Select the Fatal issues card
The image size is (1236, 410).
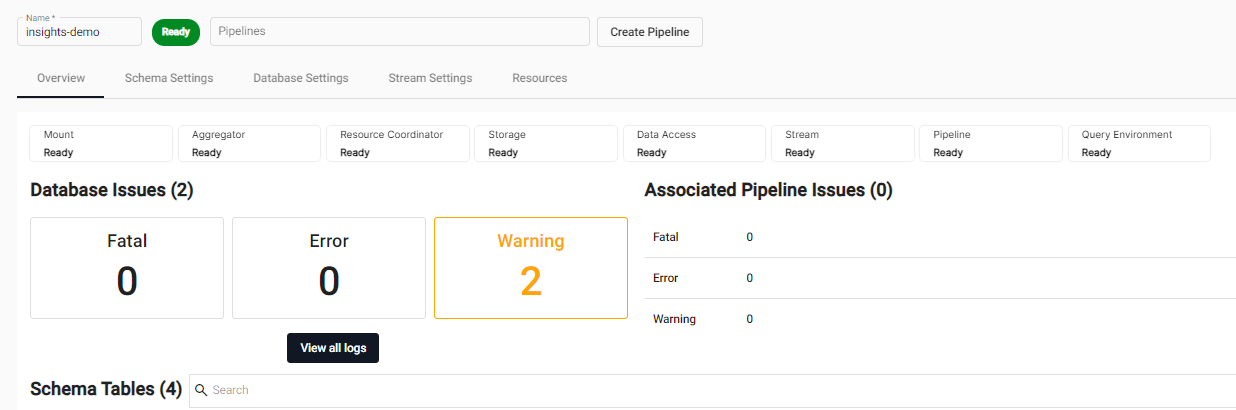click(x=127, y=268)
